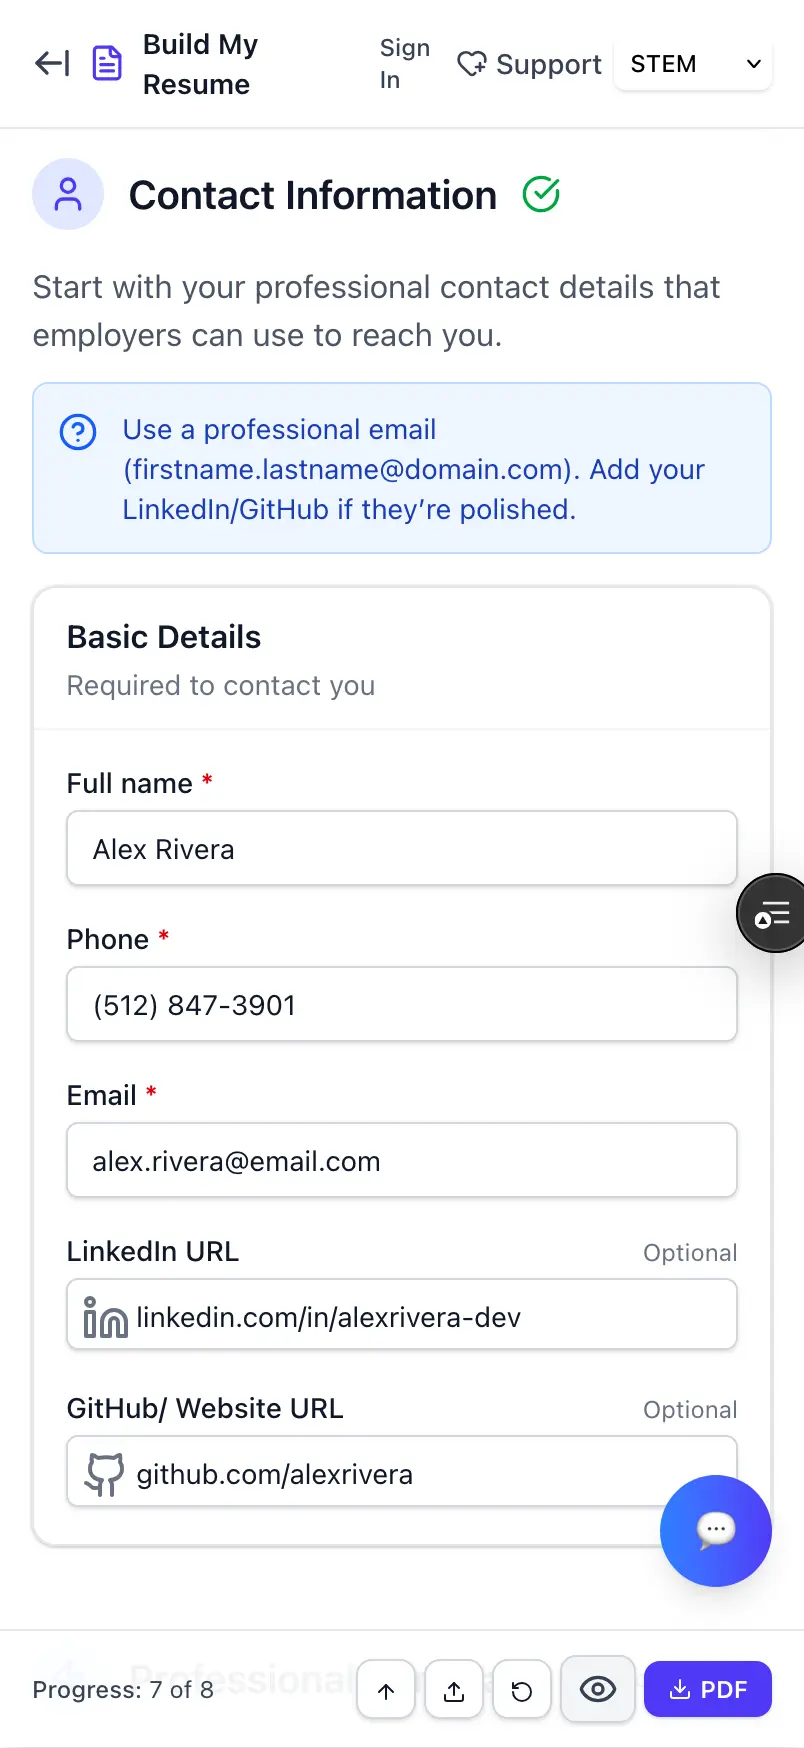Click the green completed checkmark icon
This screenshot has height=1748, width=804.
pos(541,194)
